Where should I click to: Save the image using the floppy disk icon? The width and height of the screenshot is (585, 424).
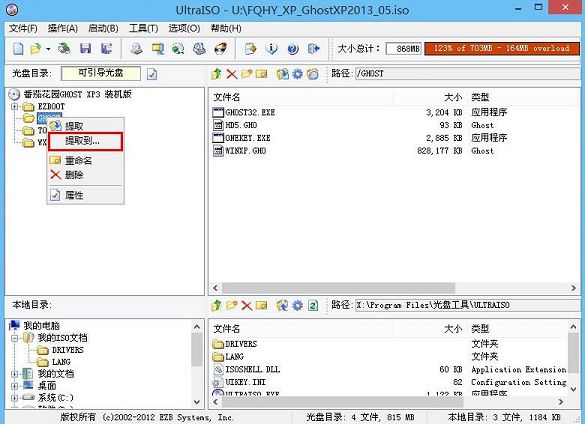pyautogui.click(x=86, y=49)
